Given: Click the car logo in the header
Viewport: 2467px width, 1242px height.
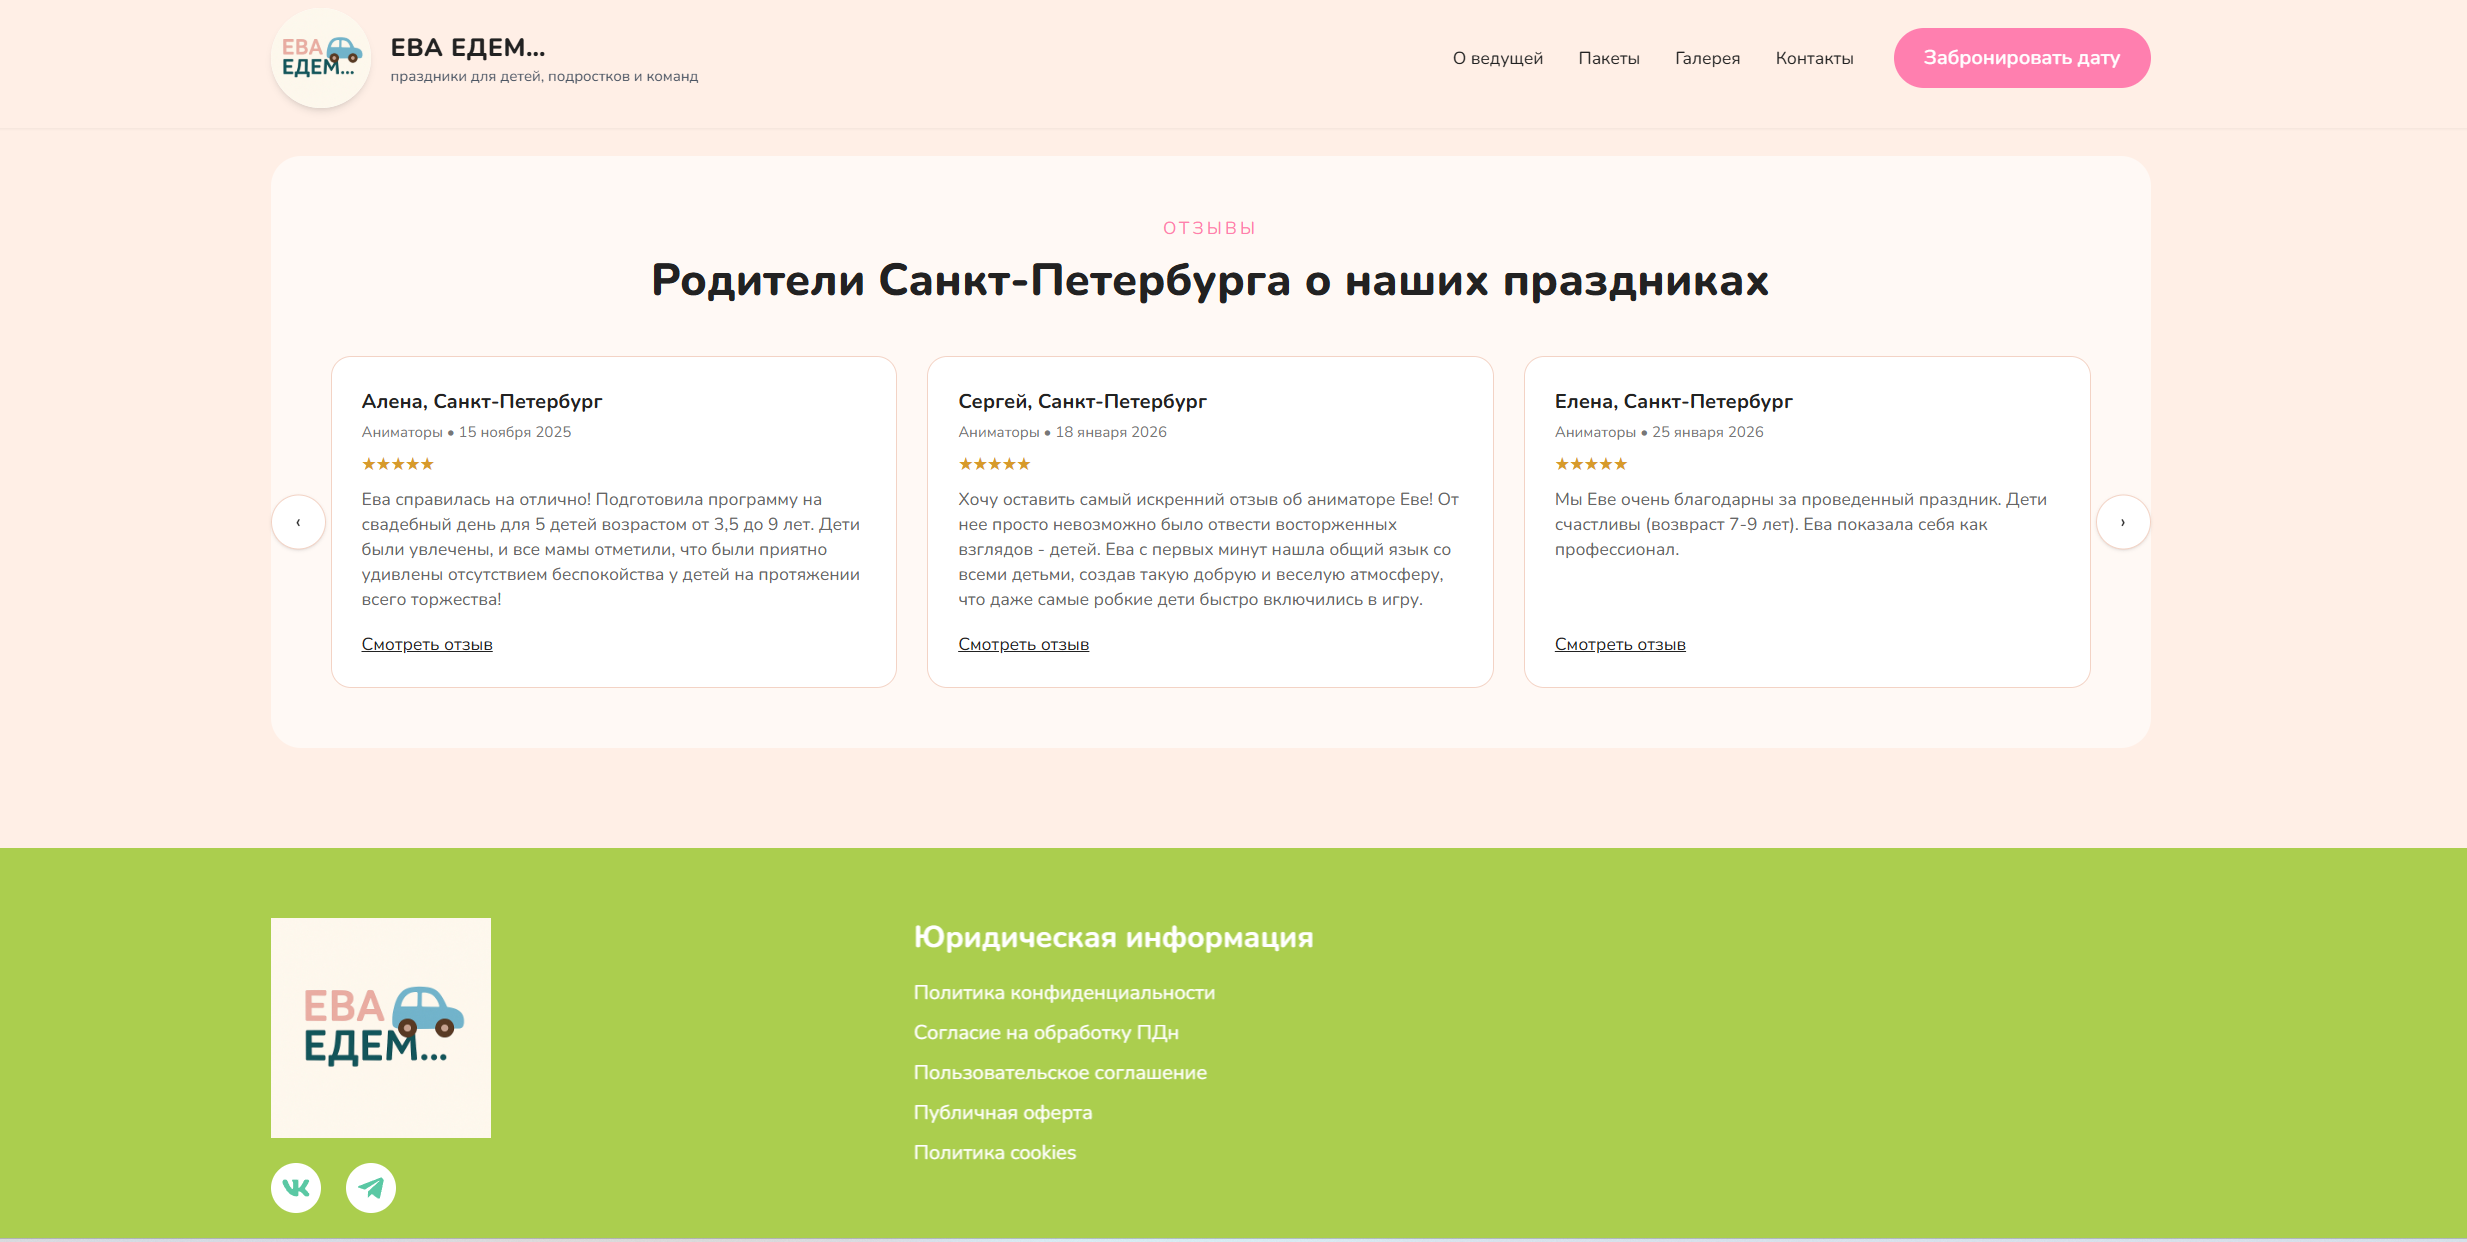Looking at the screenshot, I should click(320, 58).
